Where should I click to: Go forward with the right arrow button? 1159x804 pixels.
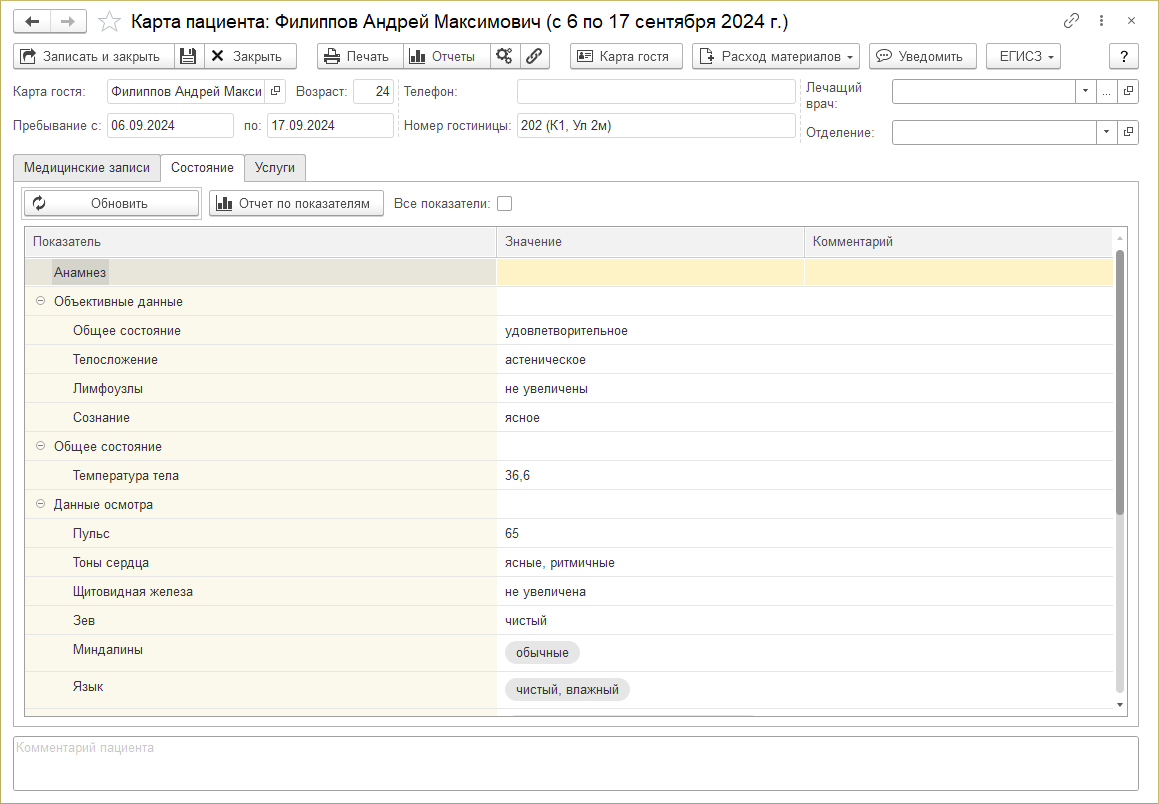(67, 21)
